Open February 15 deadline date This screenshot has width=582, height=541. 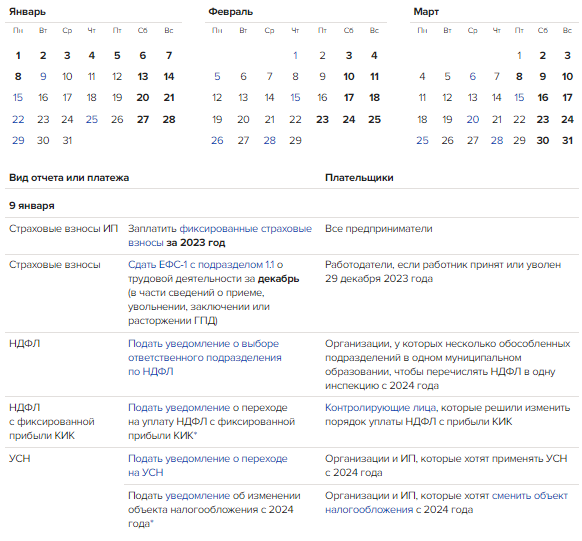click(295, 98)
